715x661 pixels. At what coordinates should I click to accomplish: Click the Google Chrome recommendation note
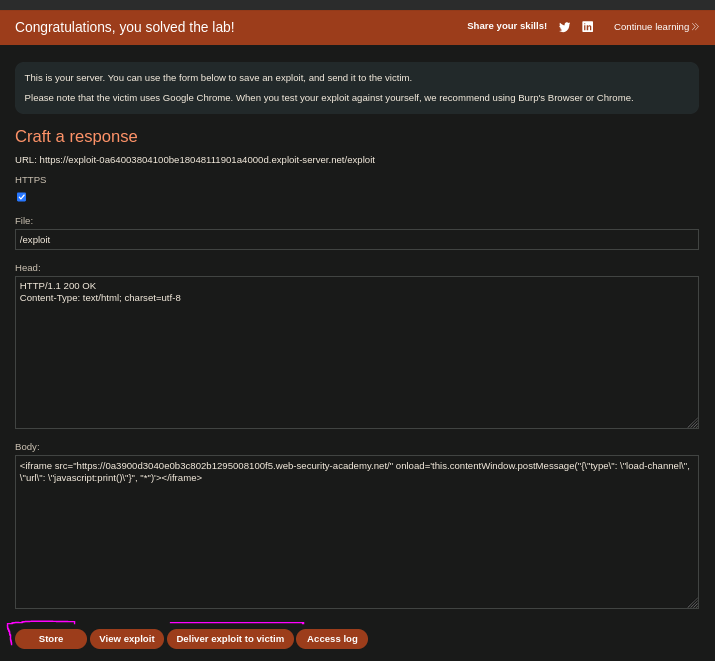pyautogui.click(x=329, y=98)
